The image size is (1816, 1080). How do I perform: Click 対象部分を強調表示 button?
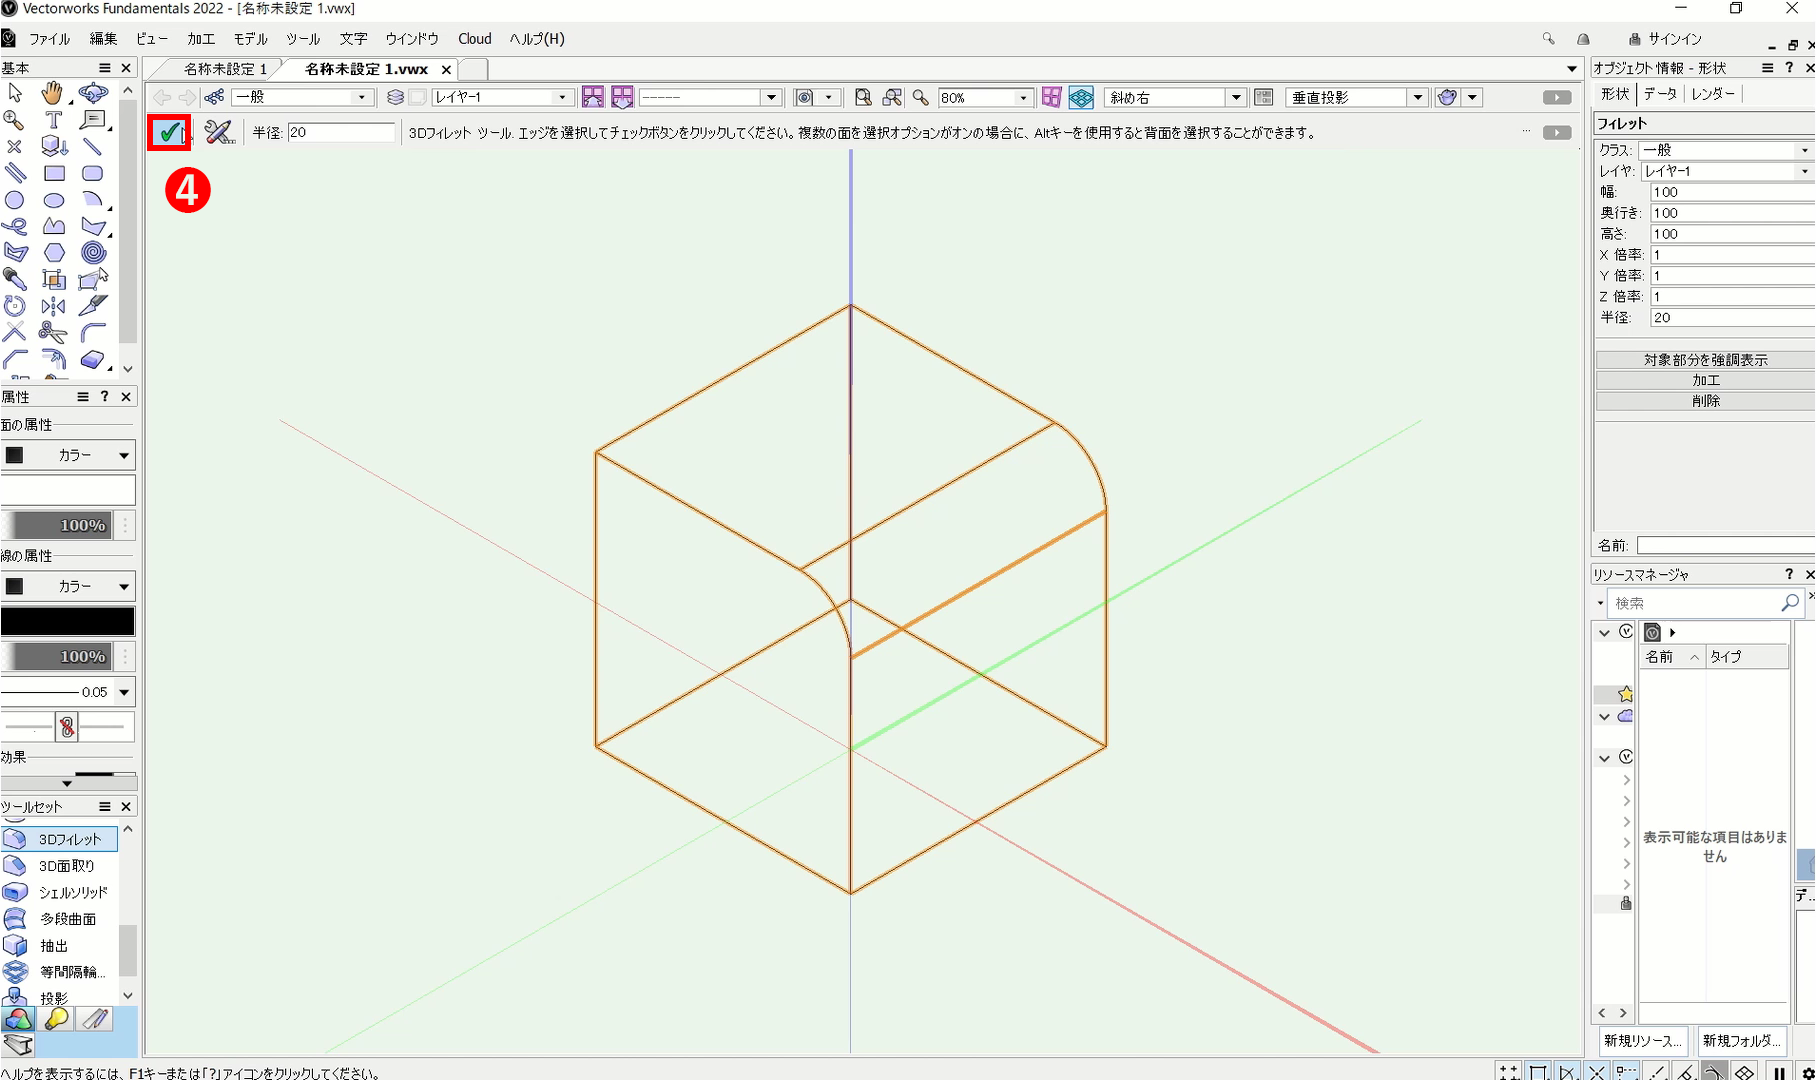pos(1705,359)
